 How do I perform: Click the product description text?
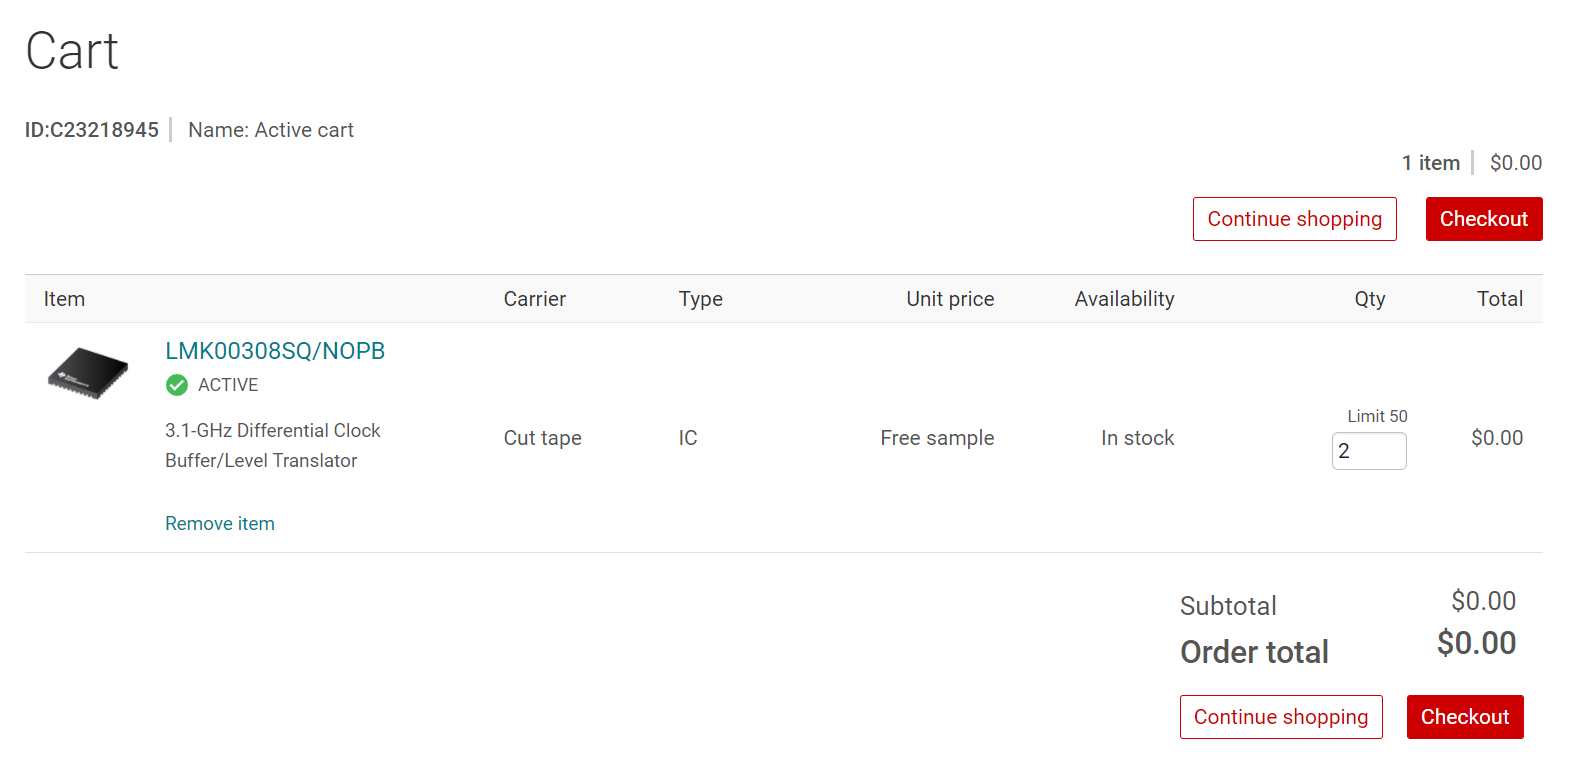272,445
